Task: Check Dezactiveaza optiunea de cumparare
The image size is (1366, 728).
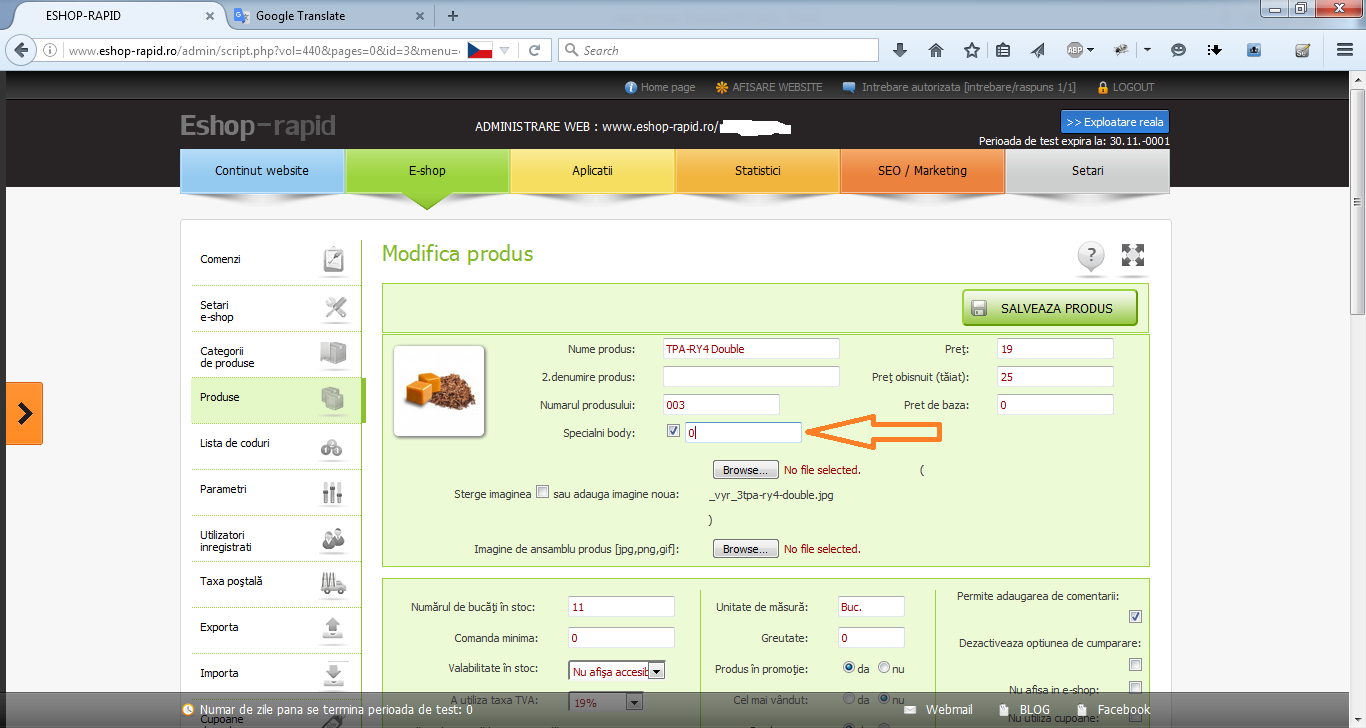Action: (x=1135, y=665)
